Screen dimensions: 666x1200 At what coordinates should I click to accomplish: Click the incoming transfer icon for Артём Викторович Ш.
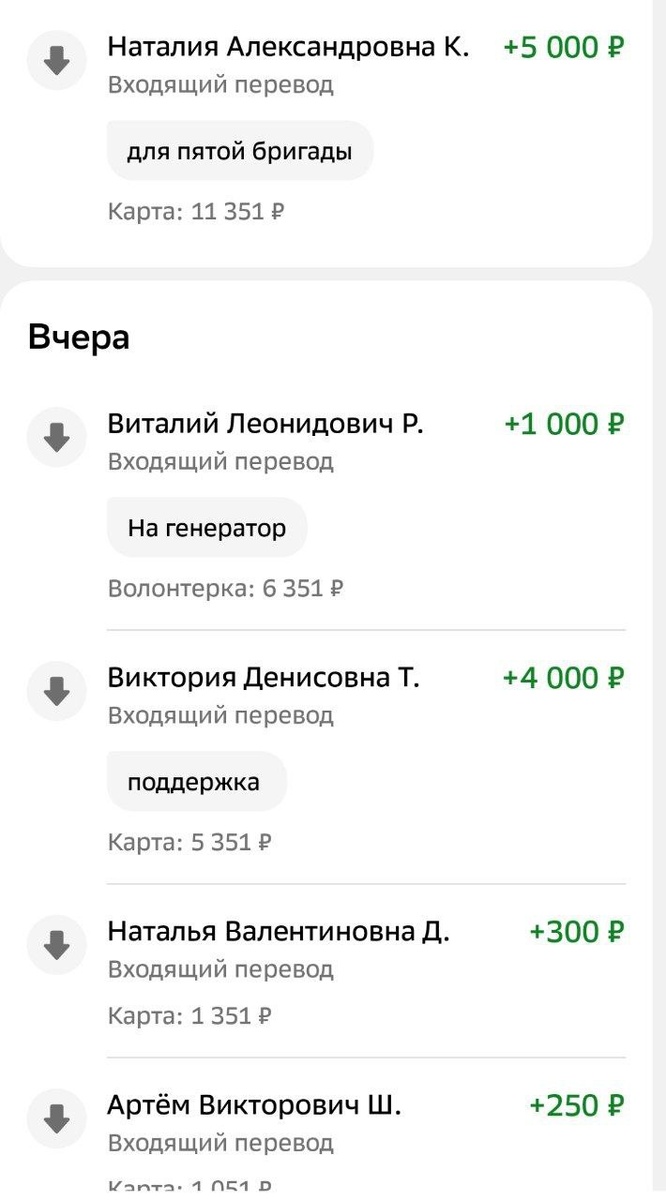point(56,1119)
